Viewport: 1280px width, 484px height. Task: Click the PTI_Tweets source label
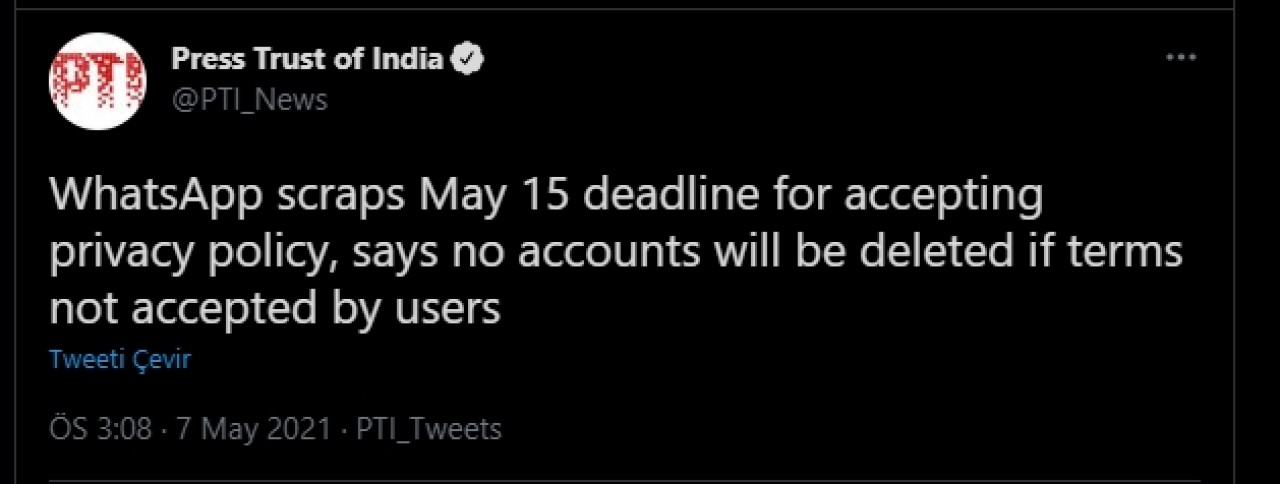[x=429, y=429]
